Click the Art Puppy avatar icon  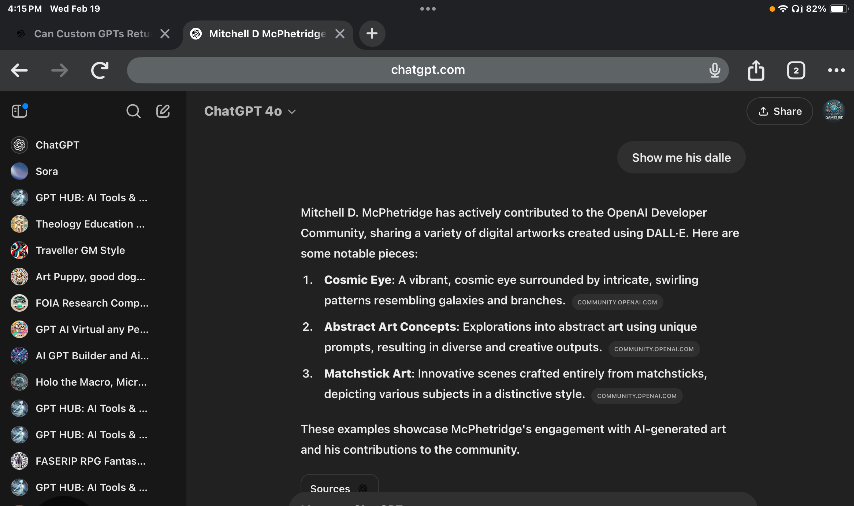click(20, 277)
